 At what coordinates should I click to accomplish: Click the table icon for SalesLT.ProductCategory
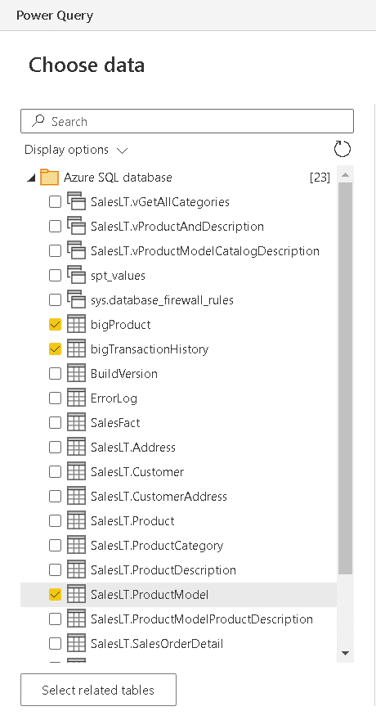[76, 546]
